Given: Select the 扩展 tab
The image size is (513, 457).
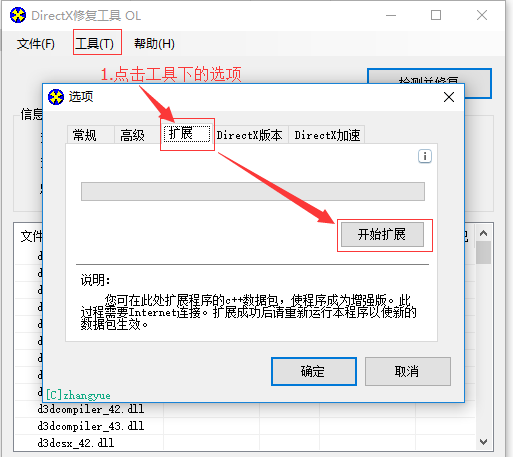Looking at the screenshot, I should pyautogui.click(x=187, y=133).
